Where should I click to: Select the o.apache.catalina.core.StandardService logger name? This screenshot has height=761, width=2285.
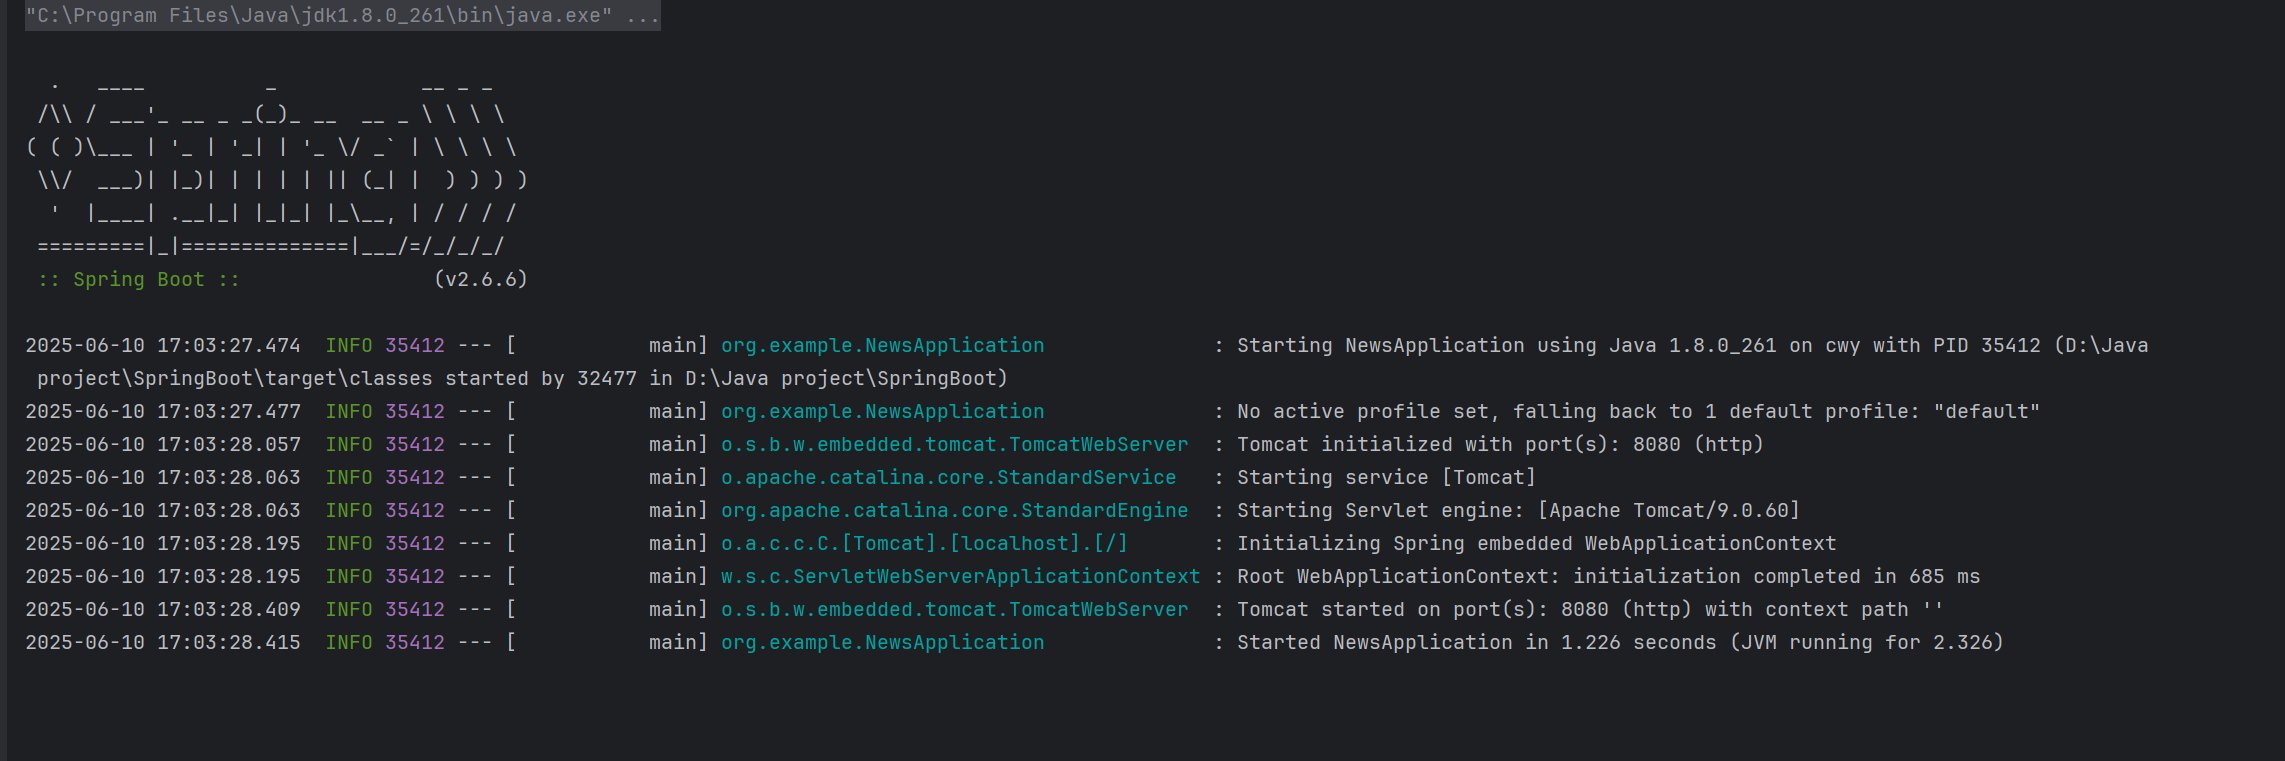[x=948, y=477]
